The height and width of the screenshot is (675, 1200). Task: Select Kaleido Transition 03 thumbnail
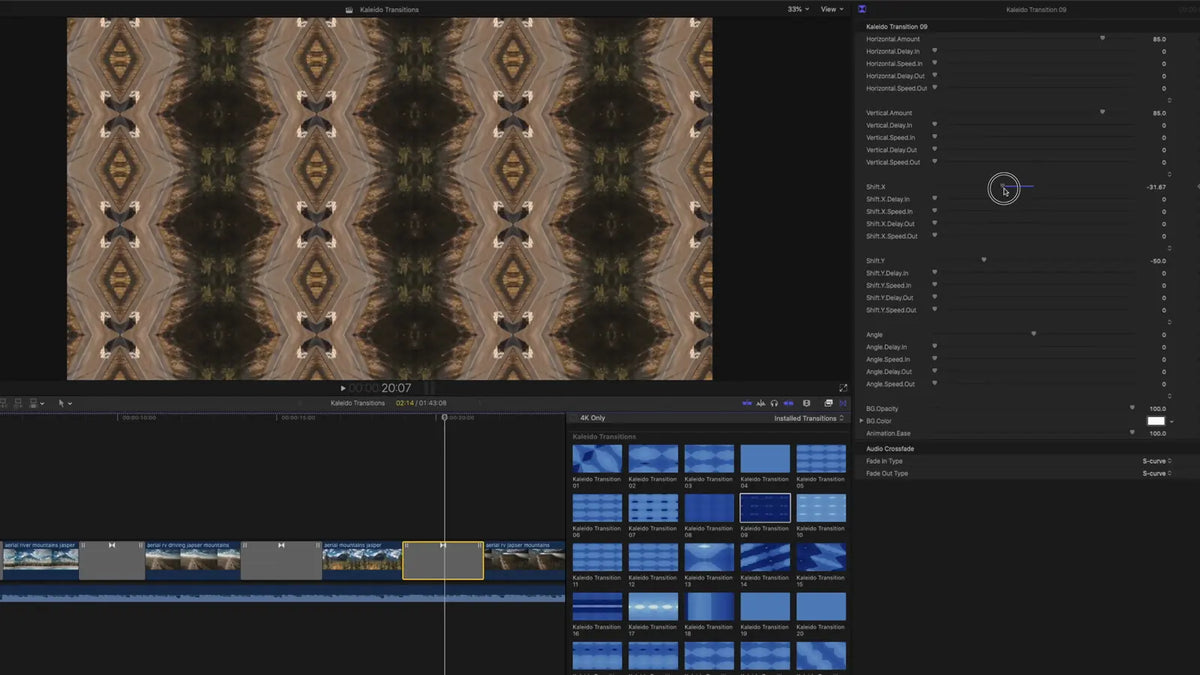(709, 459)
